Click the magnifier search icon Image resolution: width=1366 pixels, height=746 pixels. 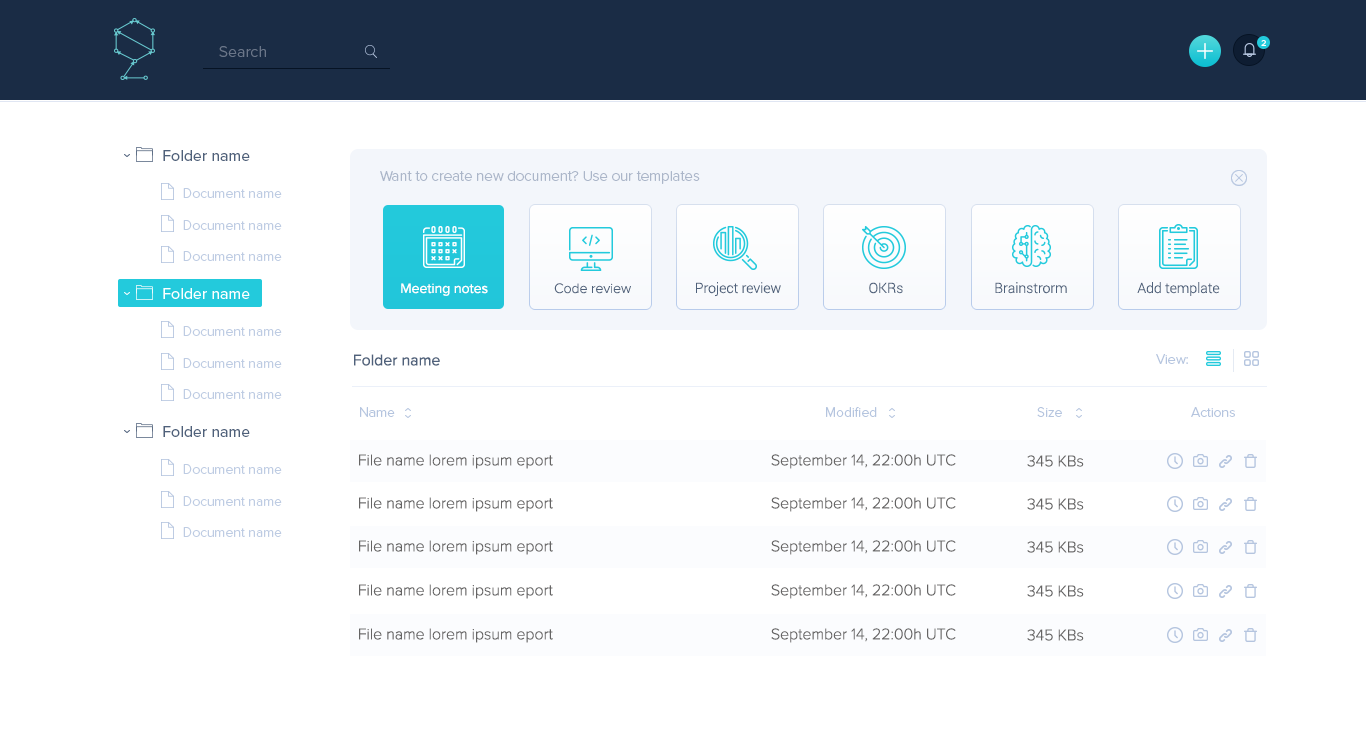click(x=371, y=51)
